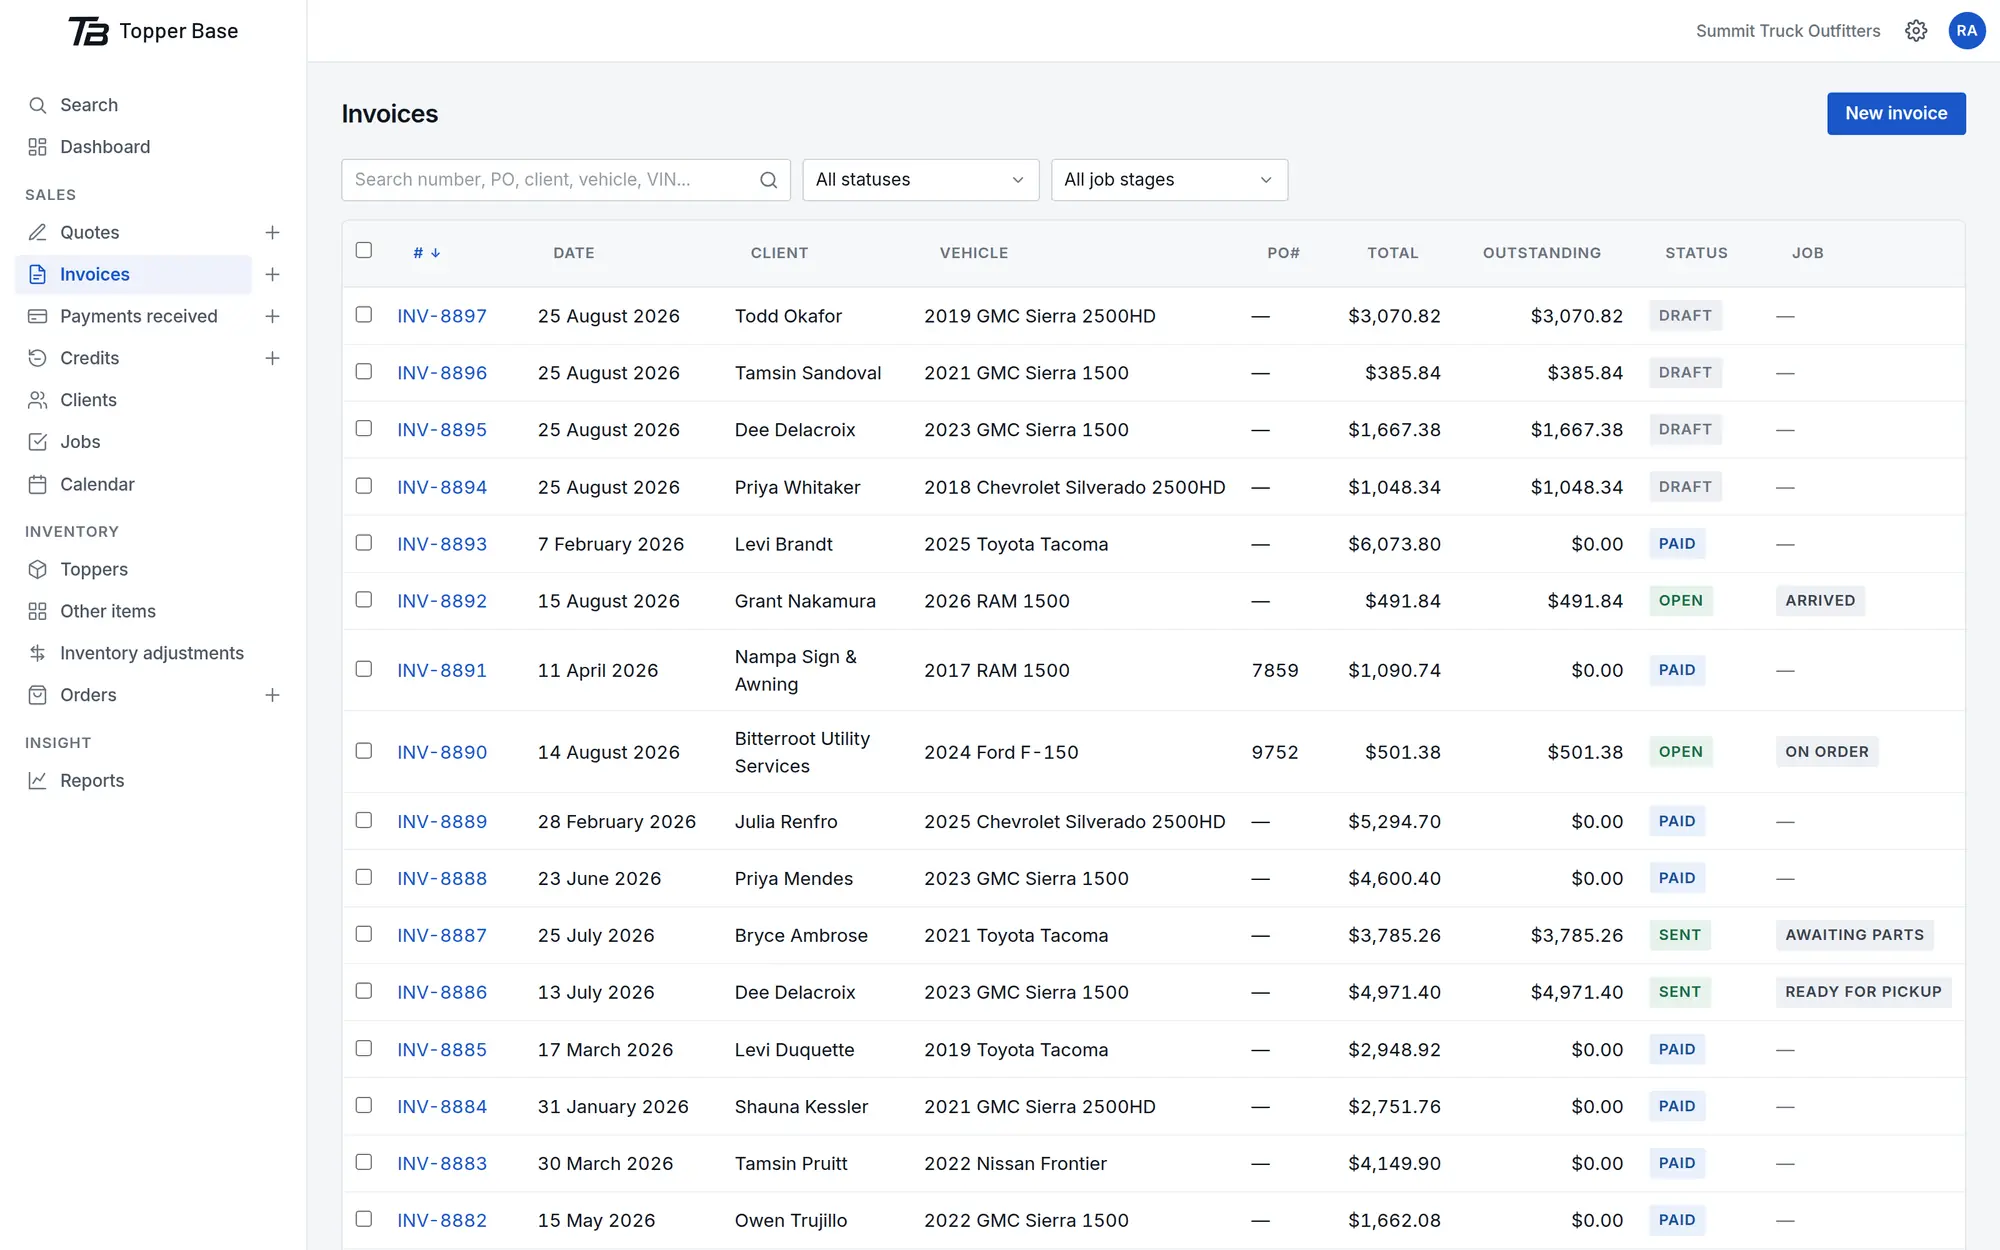The width and height of the screenshot is (2000, 1250).
Task: Click the magnifier icon in search box
Action: pos(768,180)
